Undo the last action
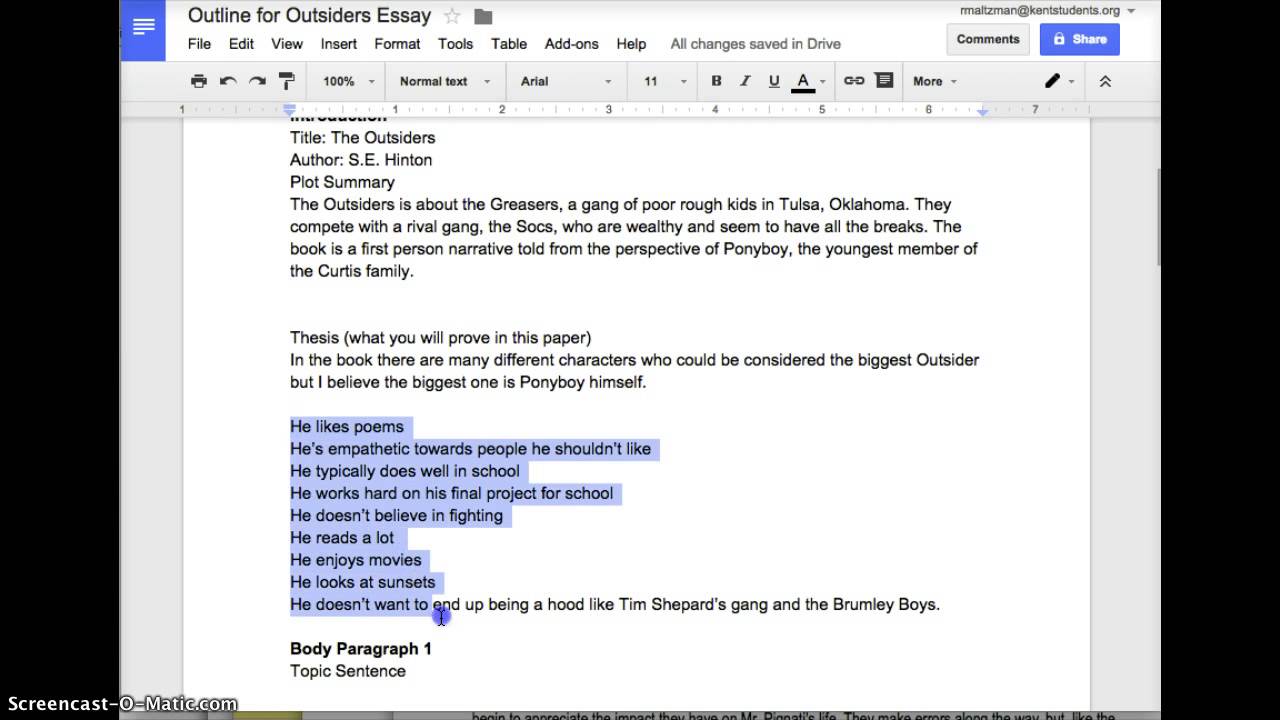The image size is (1280, 720). (x=228, y=81)
